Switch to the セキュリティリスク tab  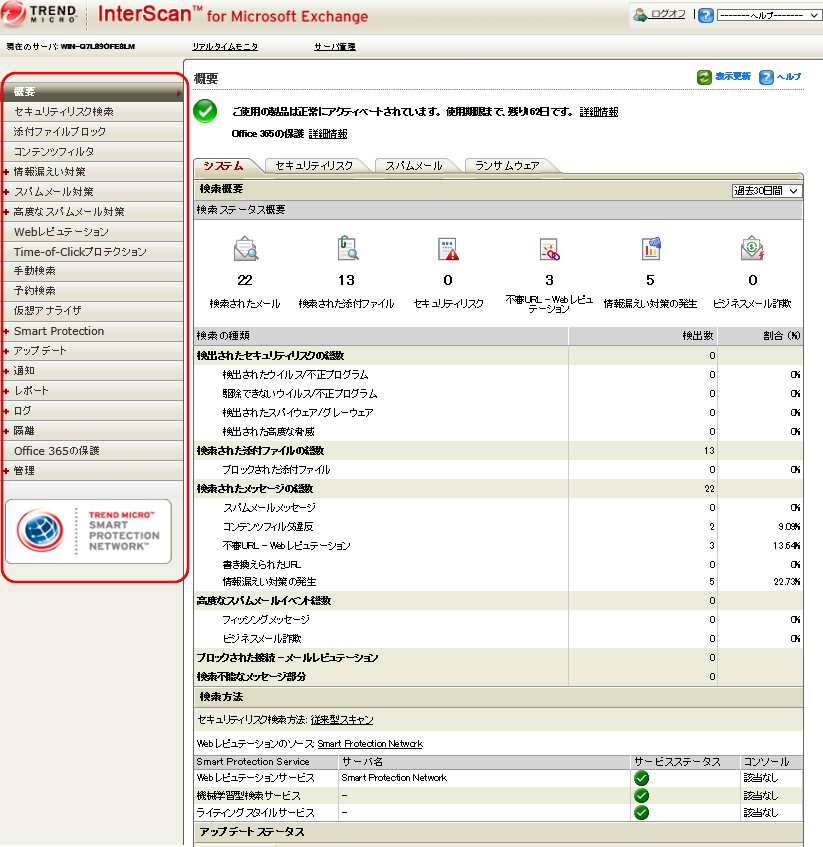(x=314, y=165)
